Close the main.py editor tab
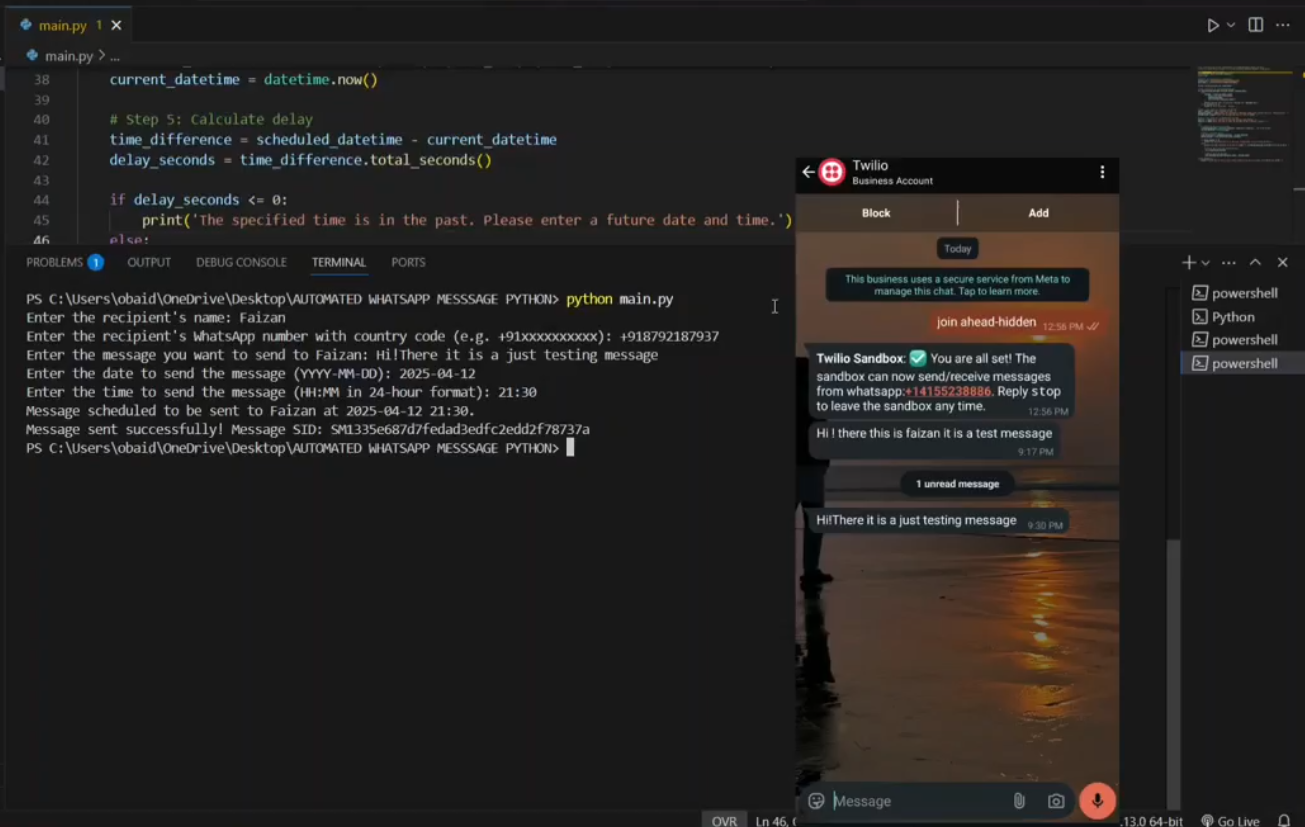Screen dimensions: 1305x827 (x=117, y=25)
